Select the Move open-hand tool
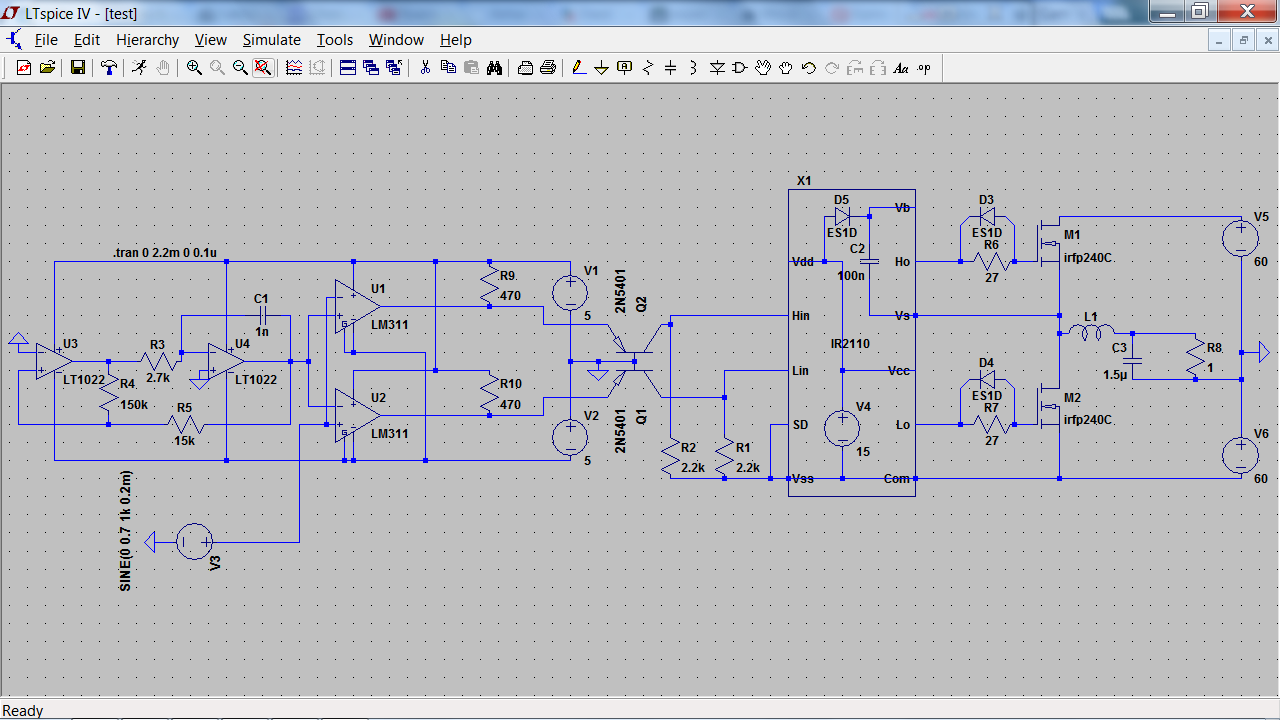Screen dimensions: 1280x720 tap(763, 68)
